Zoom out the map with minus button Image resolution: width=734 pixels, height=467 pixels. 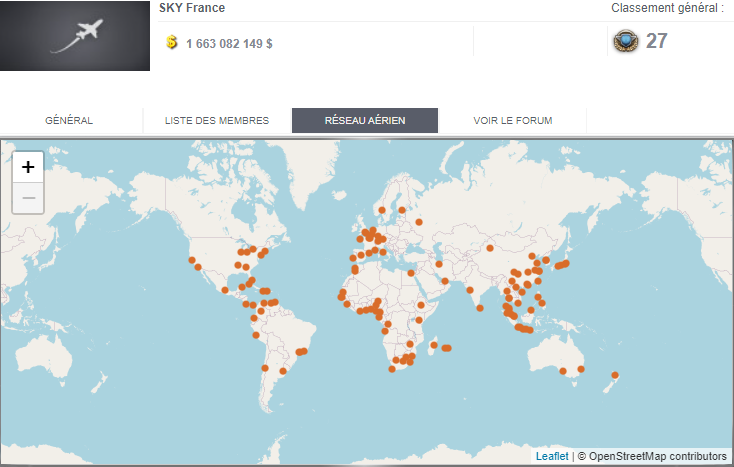click(28, 198)
